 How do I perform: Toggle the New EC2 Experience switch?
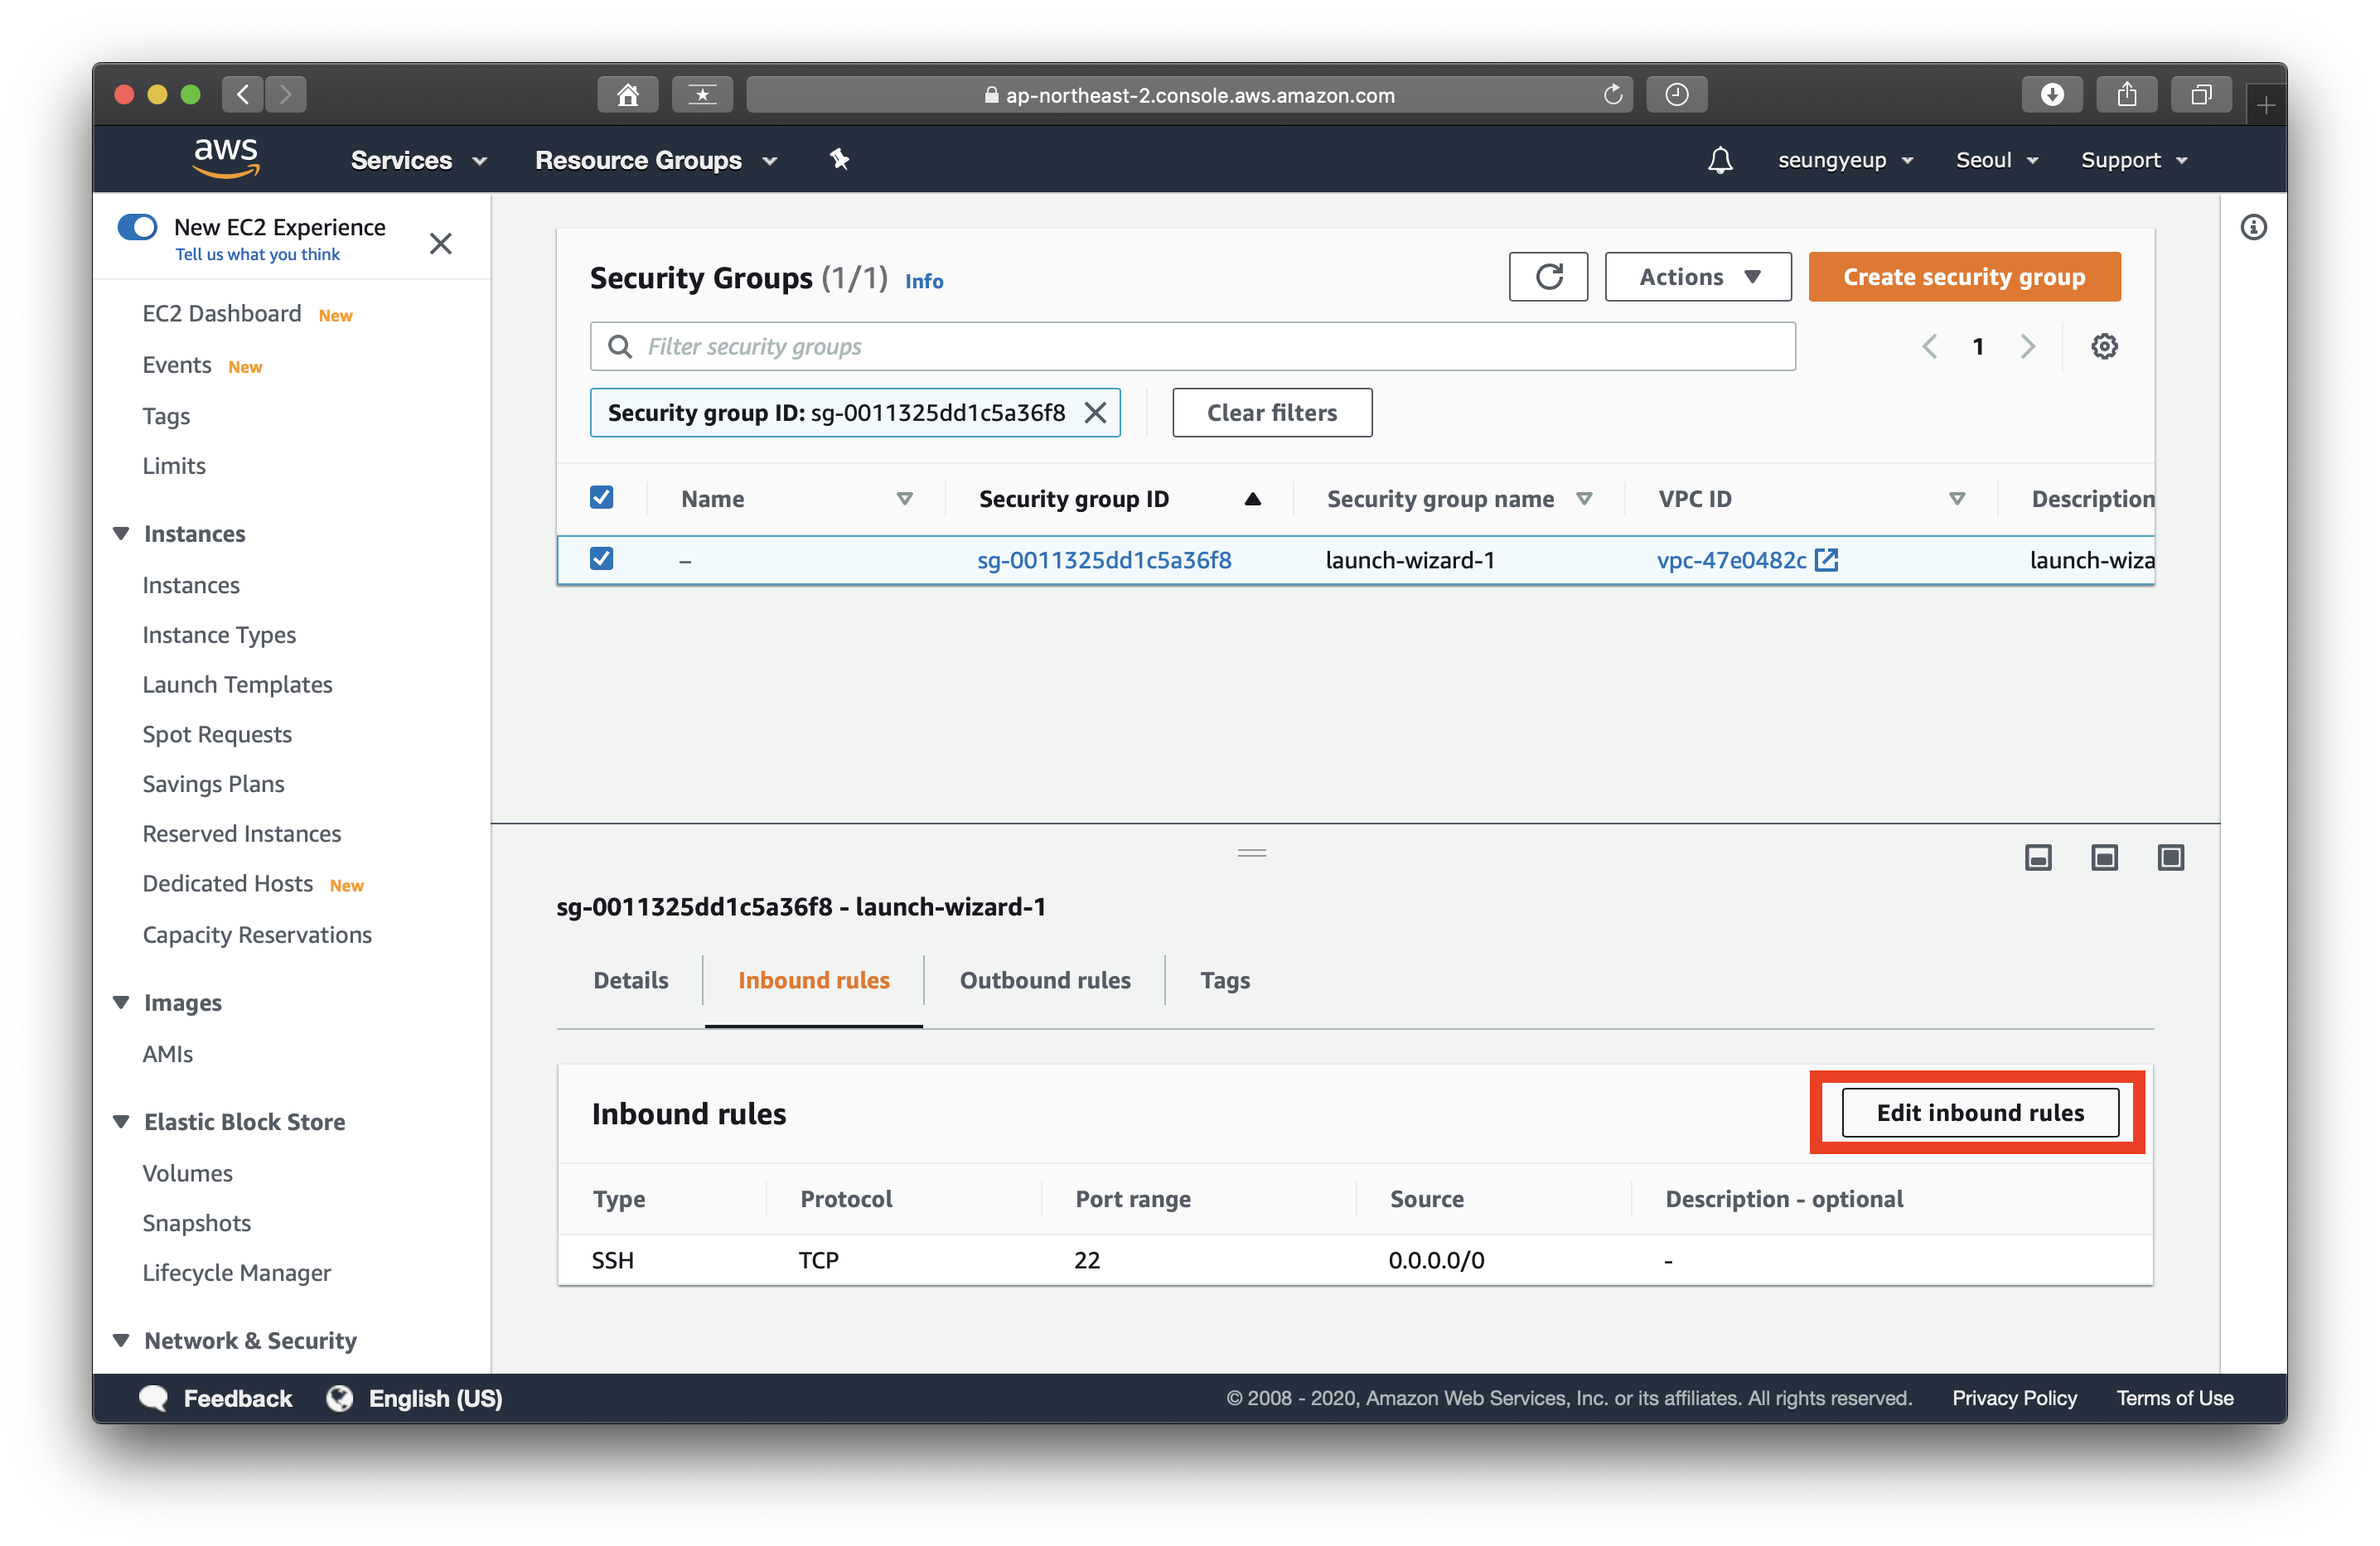138,227
